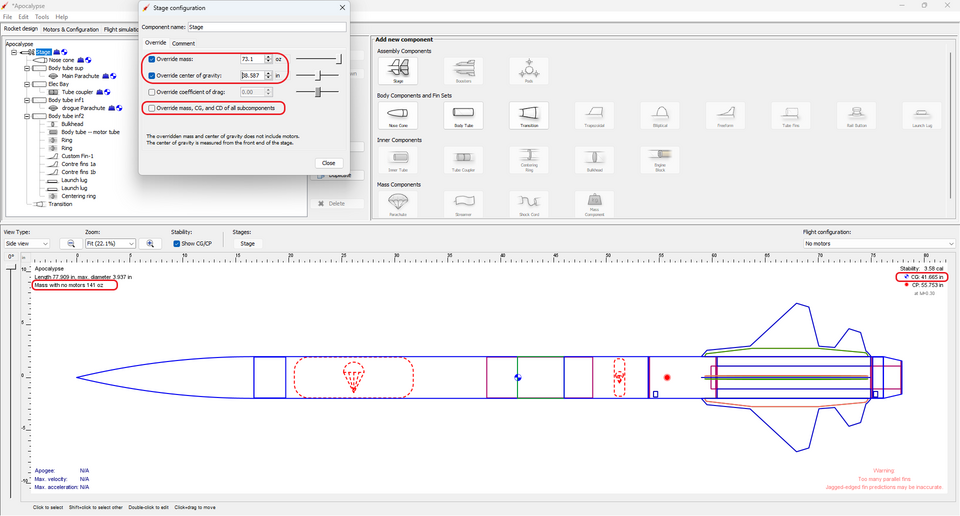
Task: Add an Inner Tube component
Action: coord(398,160)
